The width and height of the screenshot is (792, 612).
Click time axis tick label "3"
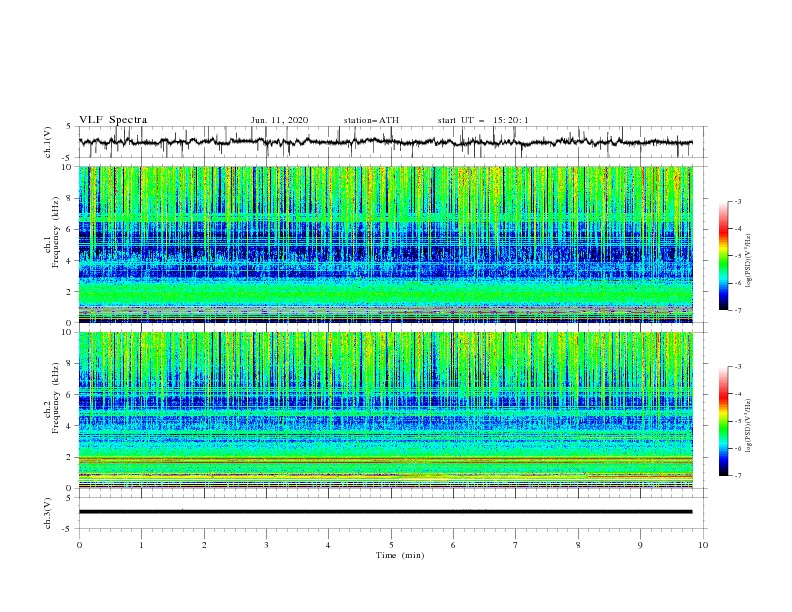266,545
